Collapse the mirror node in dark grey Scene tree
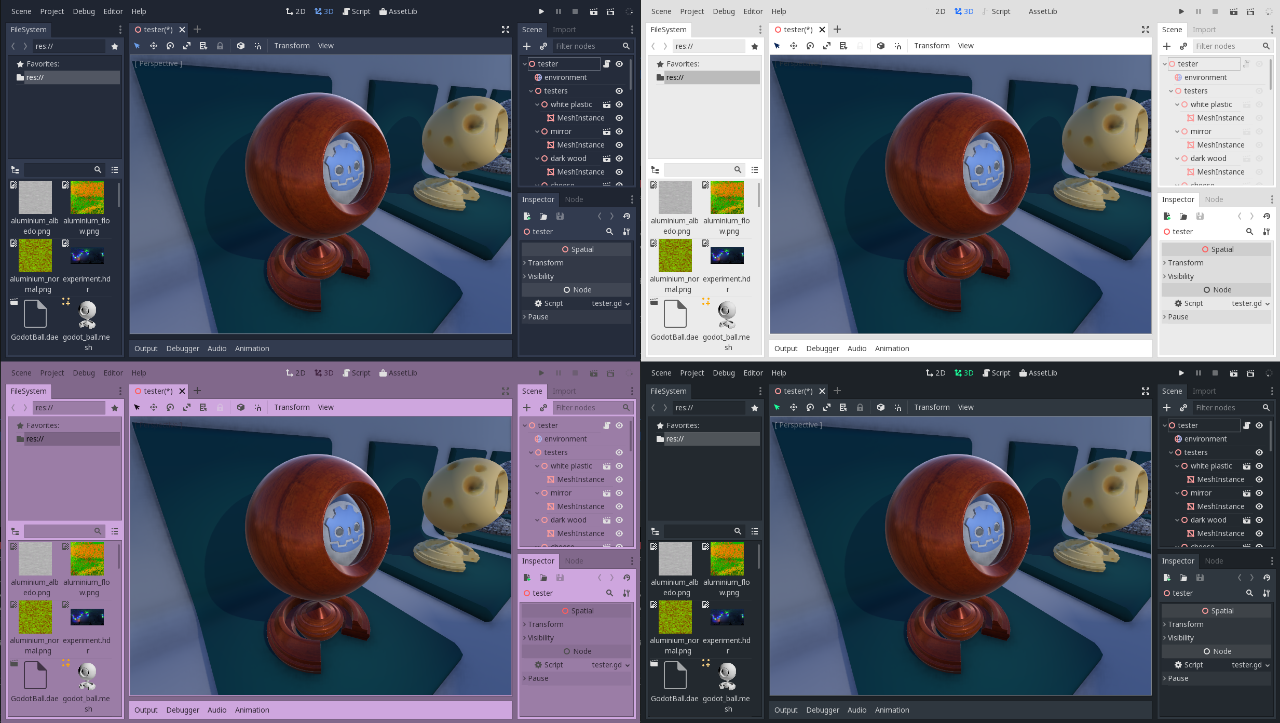 1179,493
